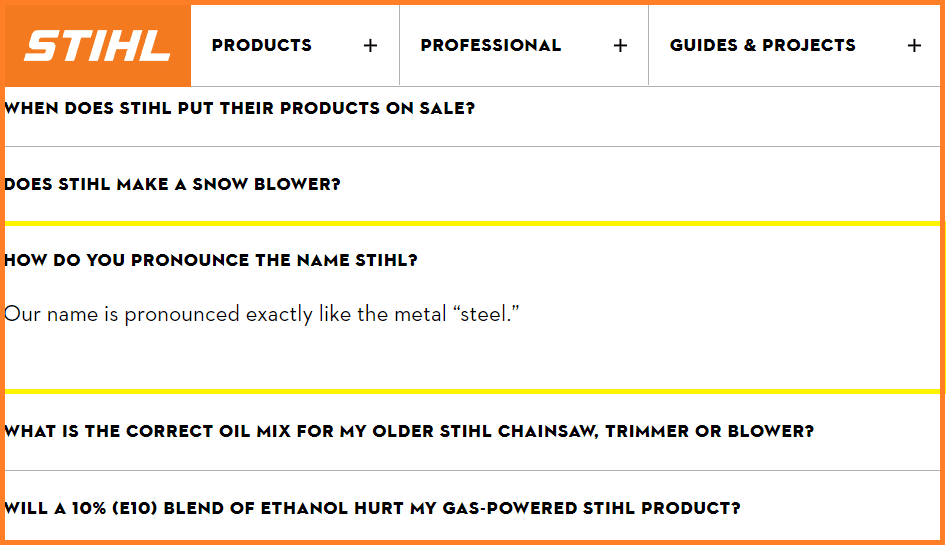Screen dimensions: 946x546
Task: Expand Professional menu with plus icon
Action: (620, 46)
